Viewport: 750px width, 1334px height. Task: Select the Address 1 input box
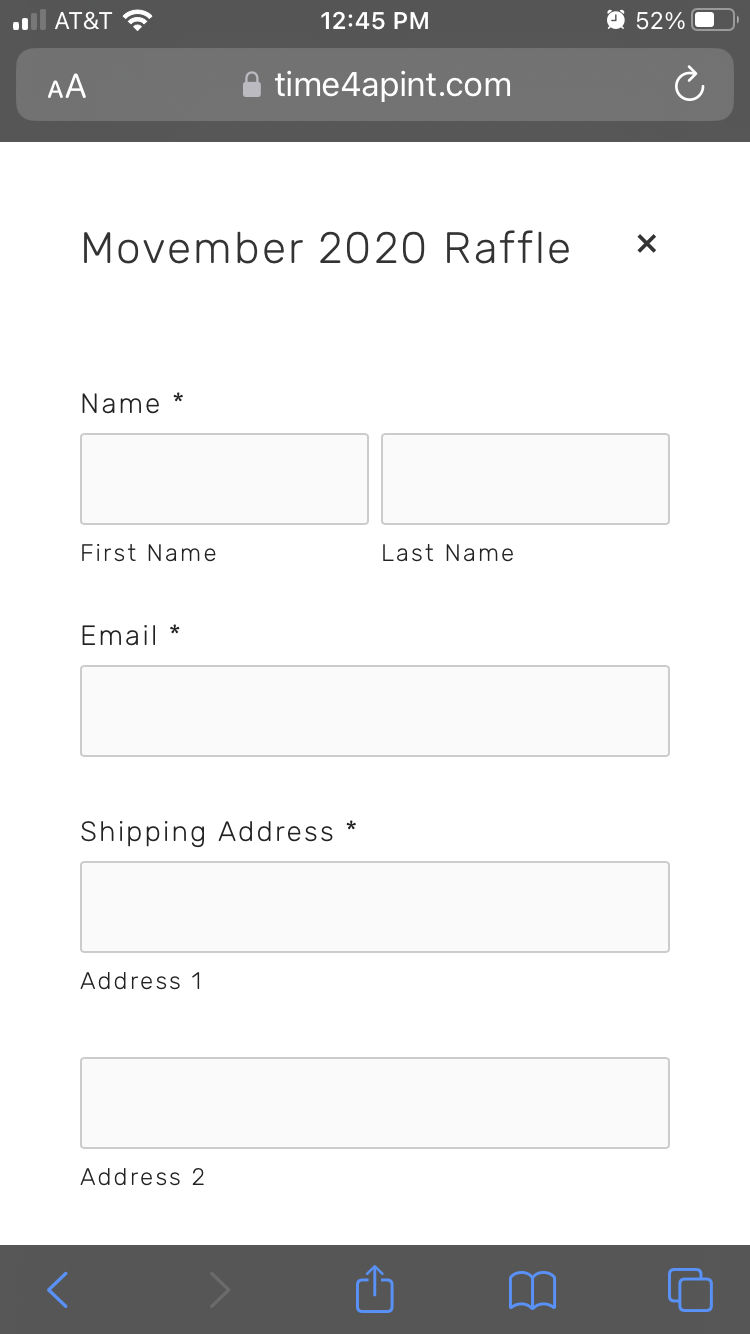(x=374, y=907)
